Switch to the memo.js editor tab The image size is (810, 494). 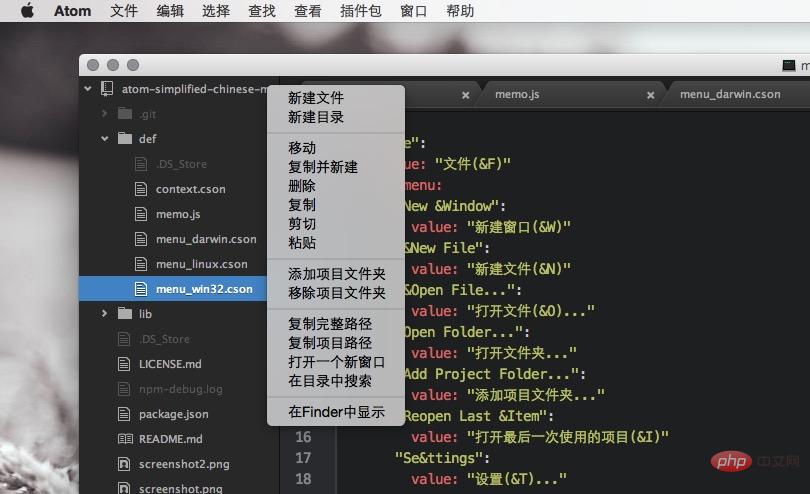[517, 94]
